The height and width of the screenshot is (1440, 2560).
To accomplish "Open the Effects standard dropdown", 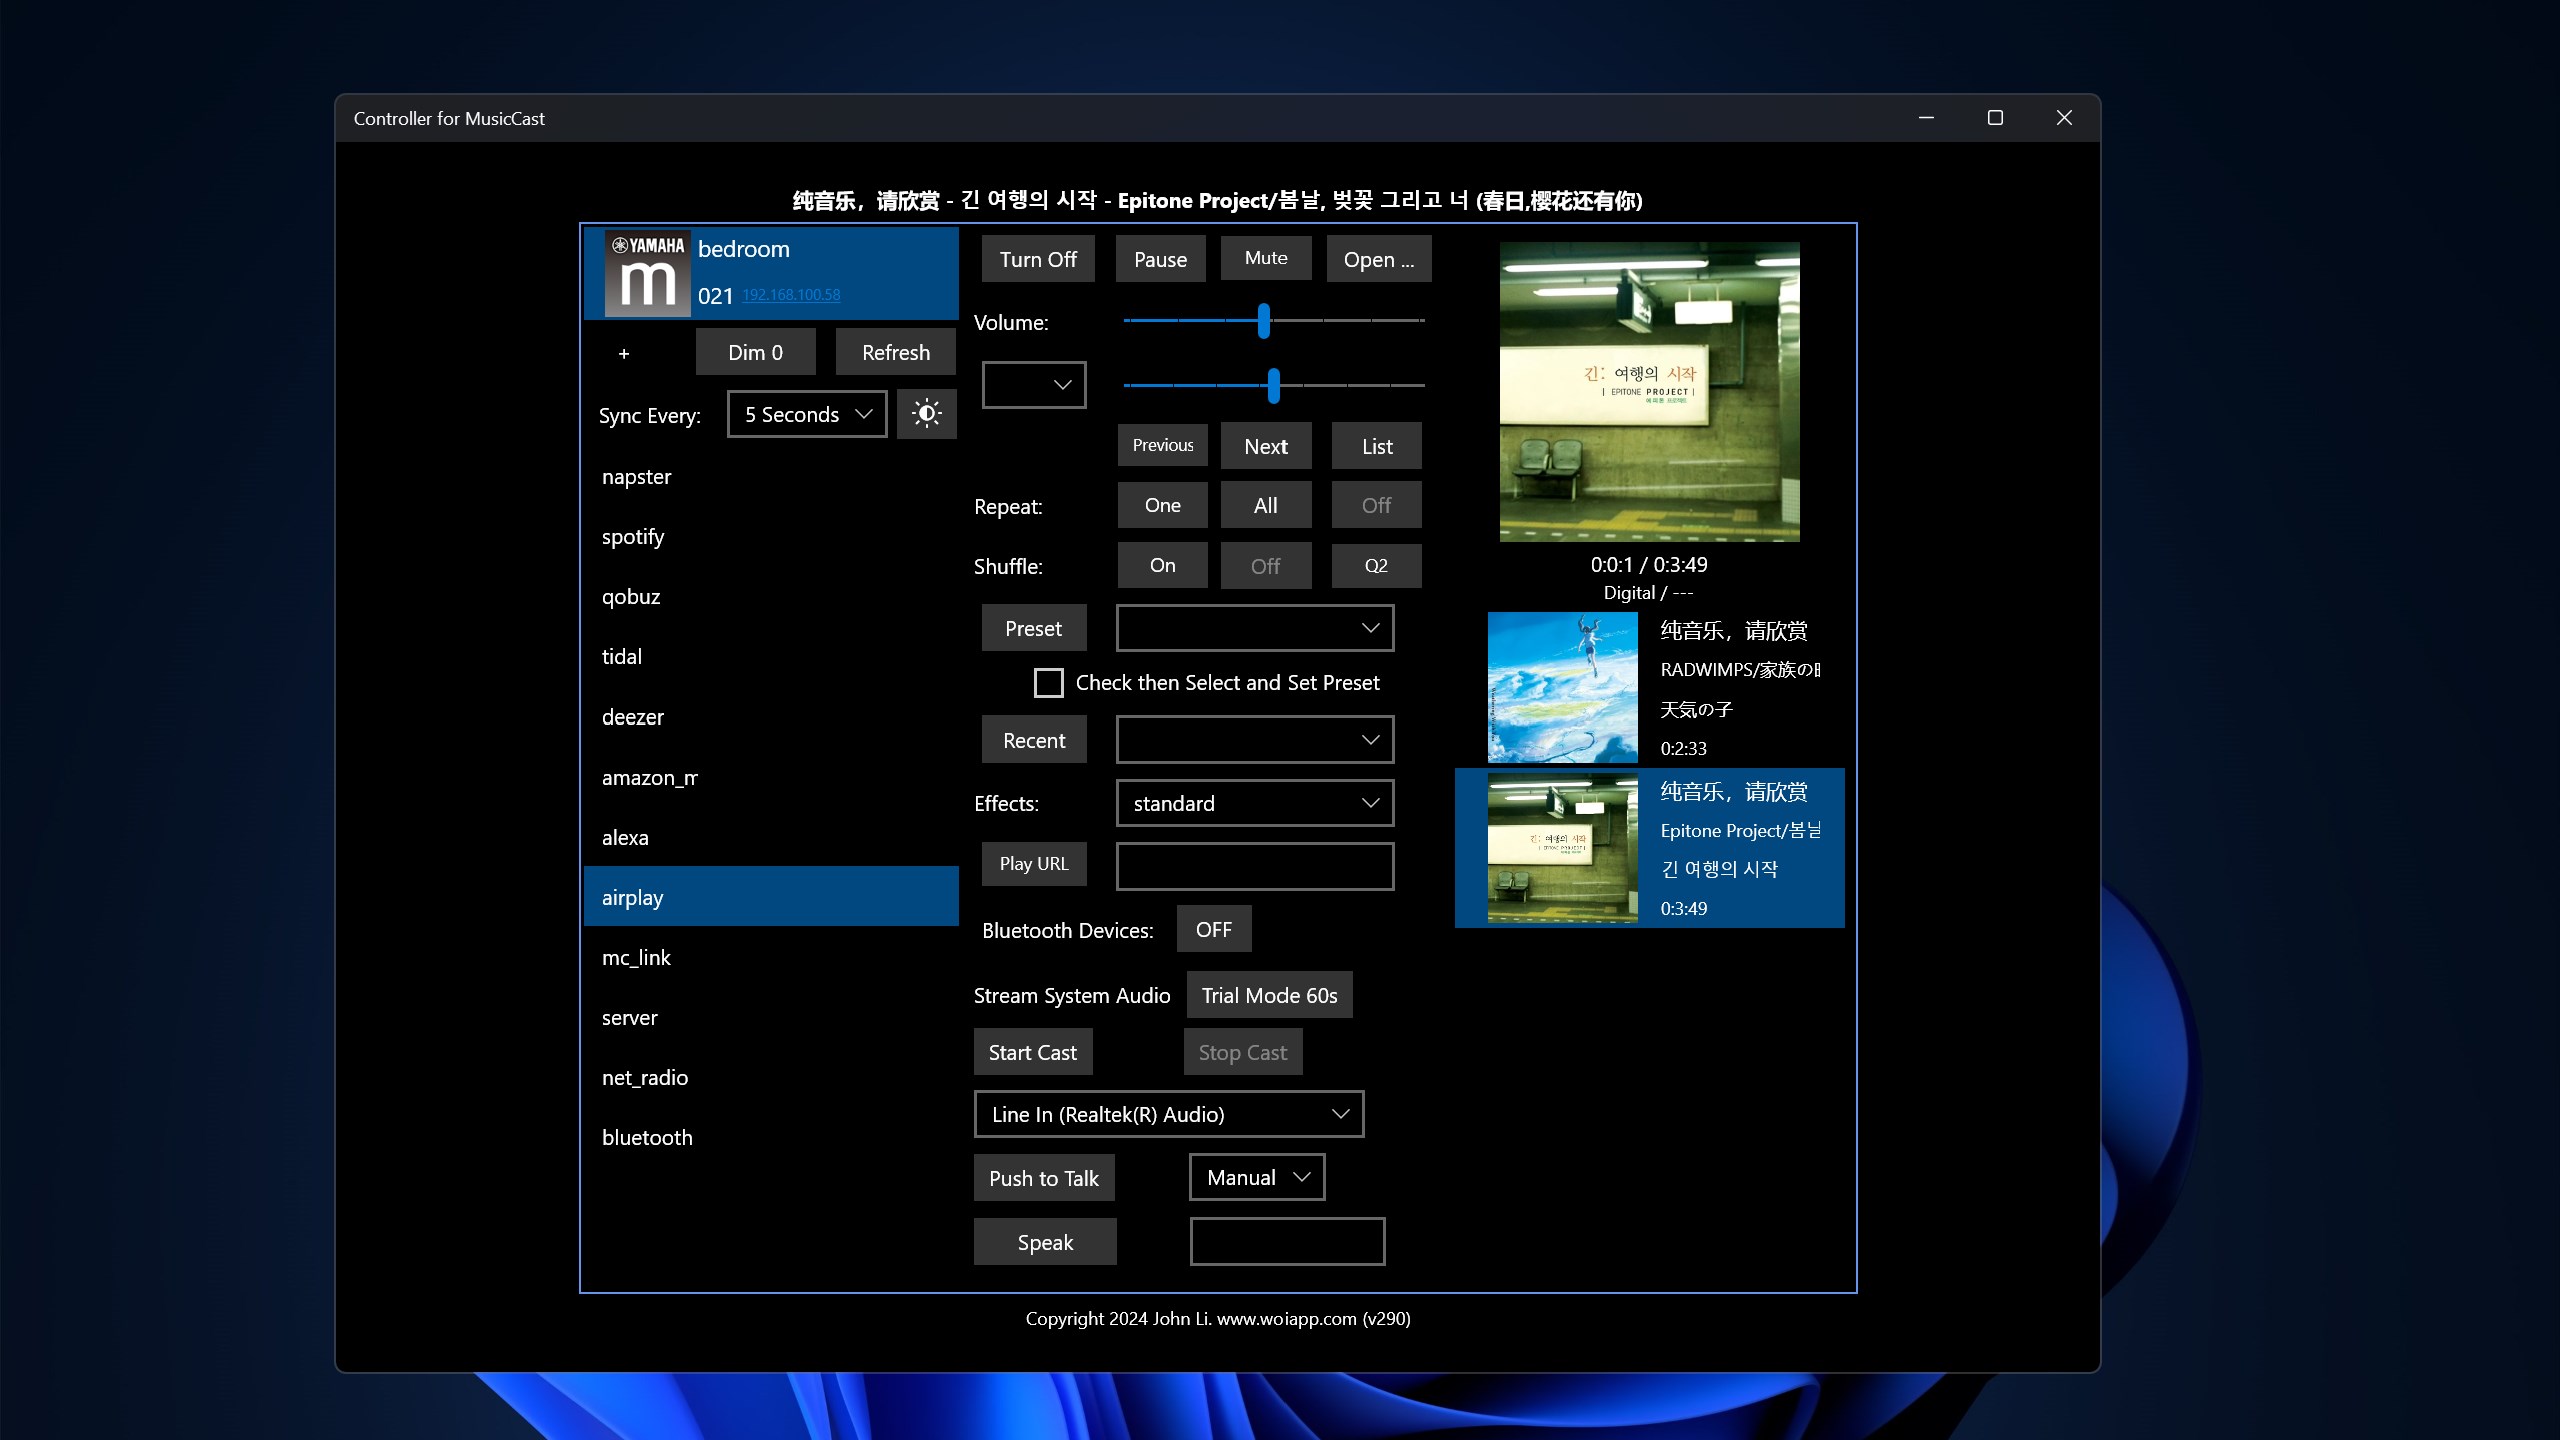I will 1254,803.
